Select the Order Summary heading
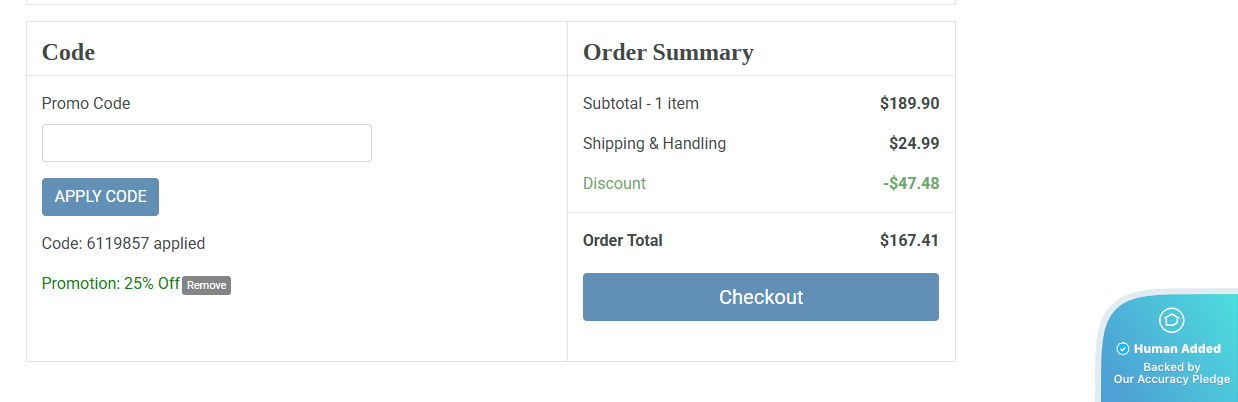Screen dimensions: 1238x402 click(x=668, y=52)
